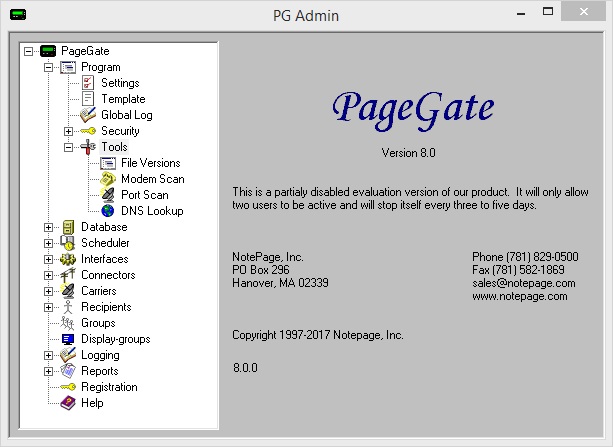Viewport: 613px width, 447px height.
Task: Open the Global Log book icon
Action: [88, 115]
